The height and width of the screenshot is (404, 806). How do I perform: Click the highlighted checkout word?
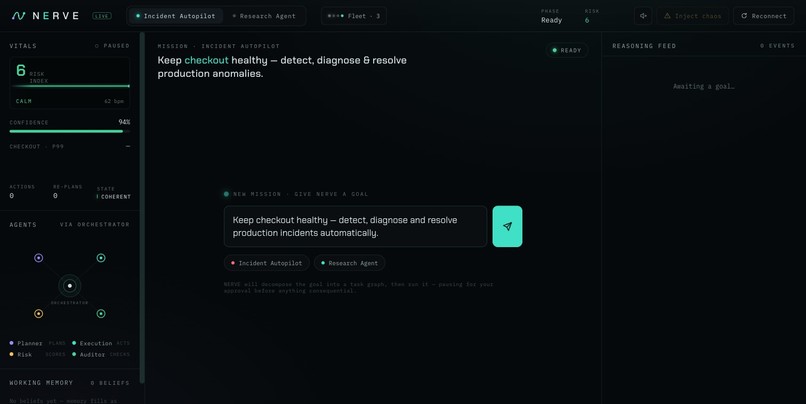click(206, 60)
